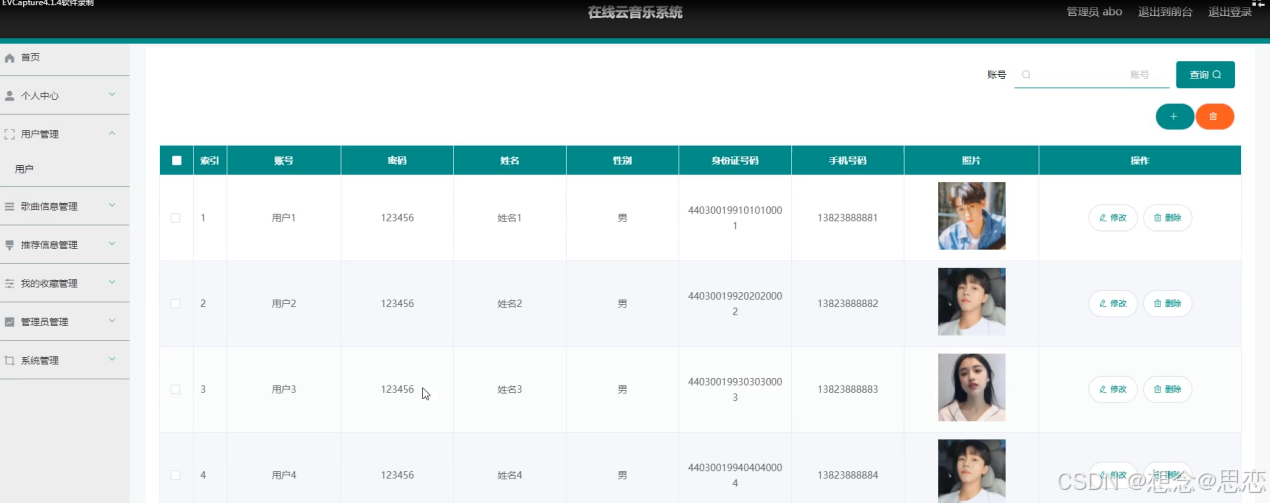This screenshot has height=503, width=1270.
Task: Click the 身份证号码 column header
Action: [x=735, y=161]
